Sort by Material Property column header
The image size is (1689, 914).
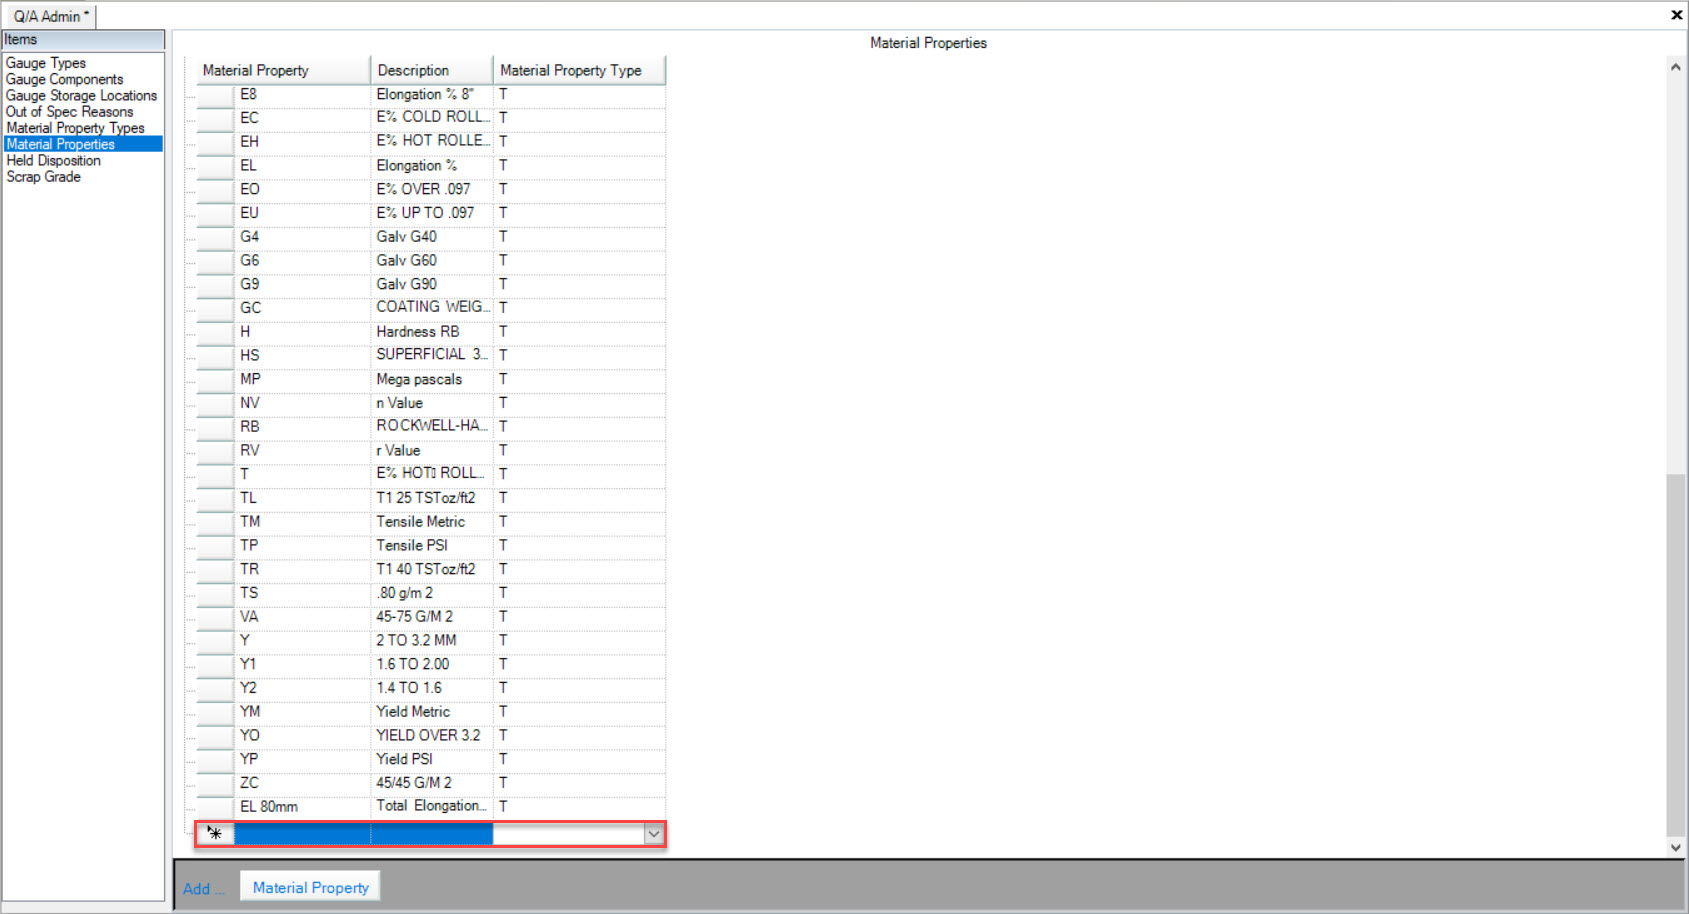pyautogui.click(x=283, y=70)
